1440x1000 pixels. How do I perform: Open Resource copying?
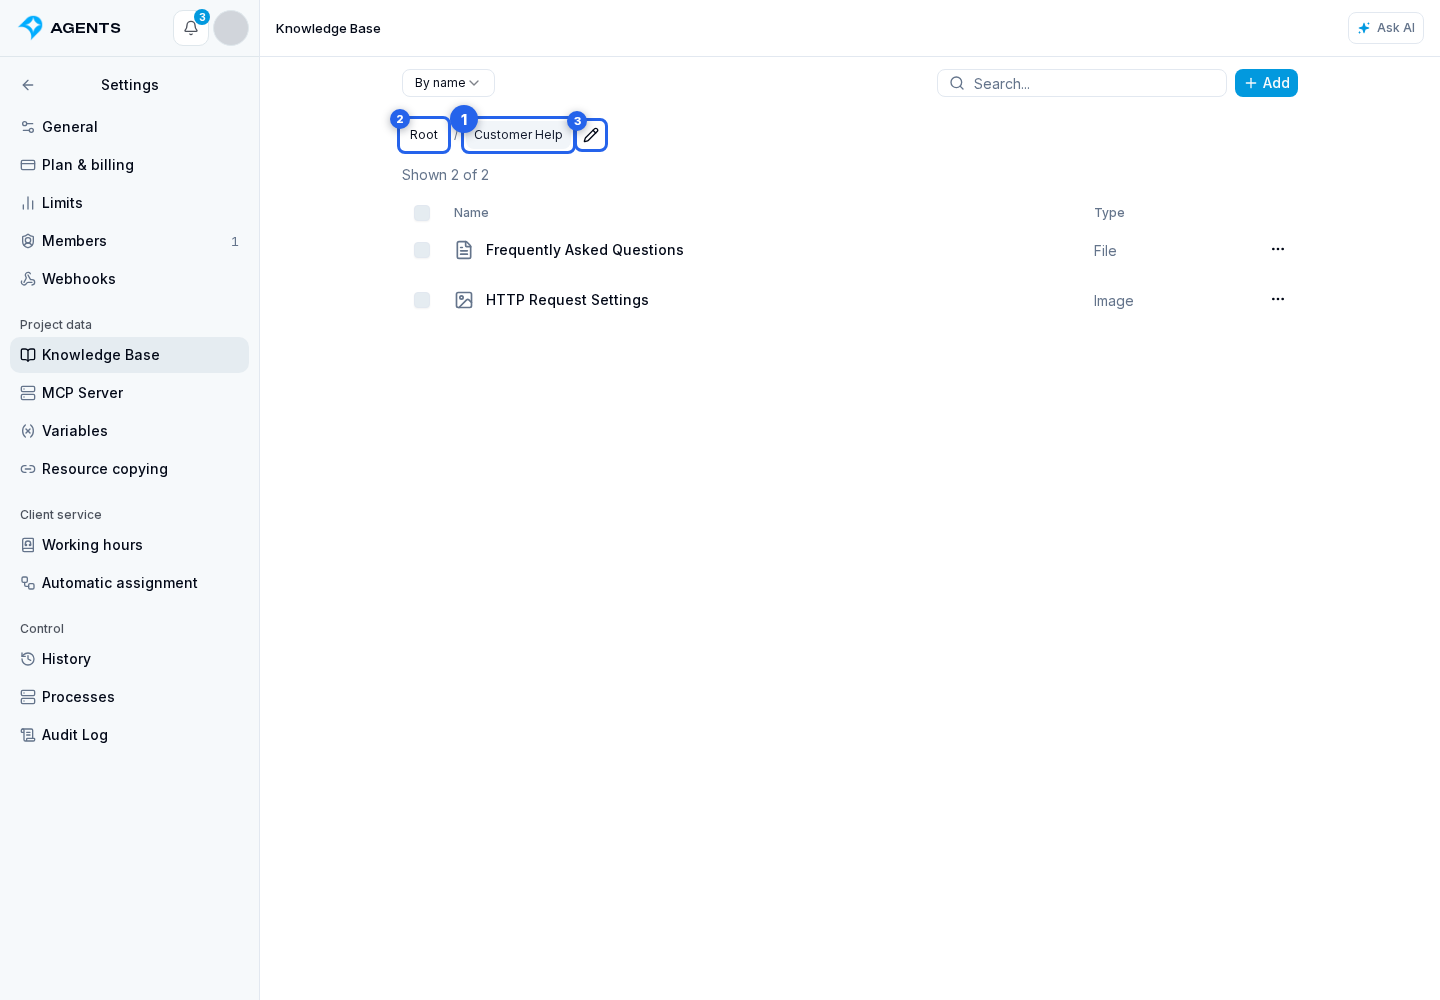coord(129,469)
